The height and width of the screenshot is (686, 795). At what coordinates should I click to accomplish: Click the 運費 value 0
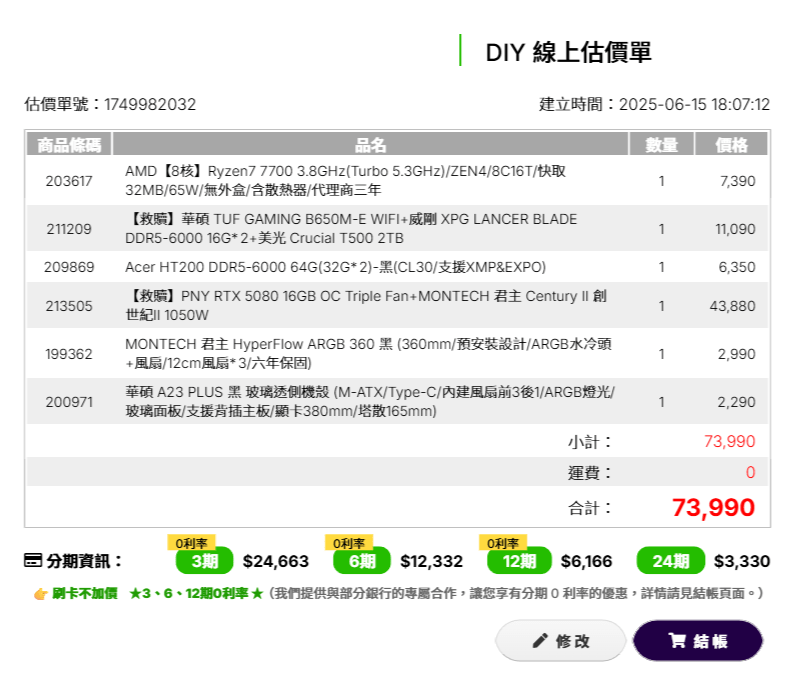[750, 472]
